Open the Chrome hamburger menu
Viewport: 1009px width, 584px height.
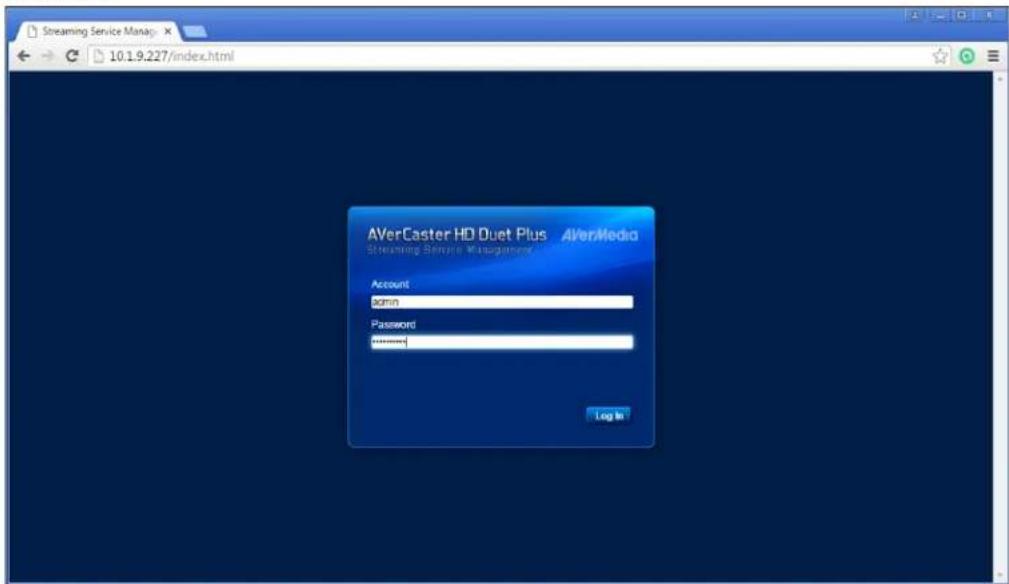click(993, 56)
